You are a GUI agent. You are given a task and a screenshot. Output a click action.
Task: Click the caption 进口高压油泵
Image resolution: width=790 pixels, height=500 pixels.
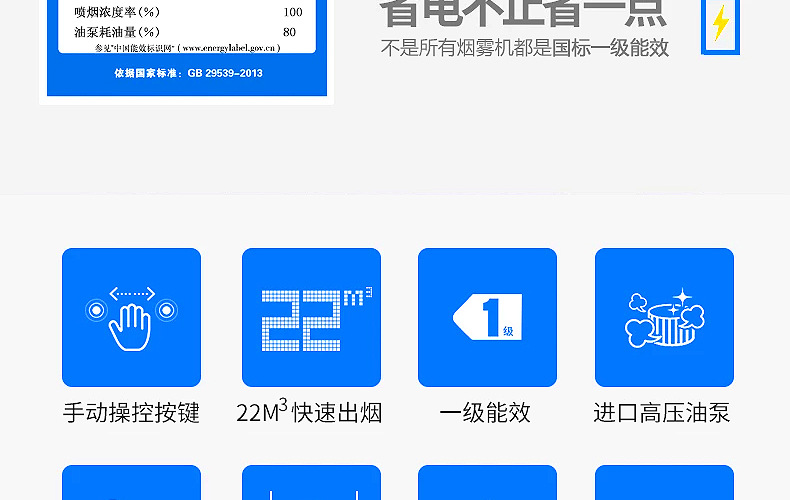tap(662, 413)
